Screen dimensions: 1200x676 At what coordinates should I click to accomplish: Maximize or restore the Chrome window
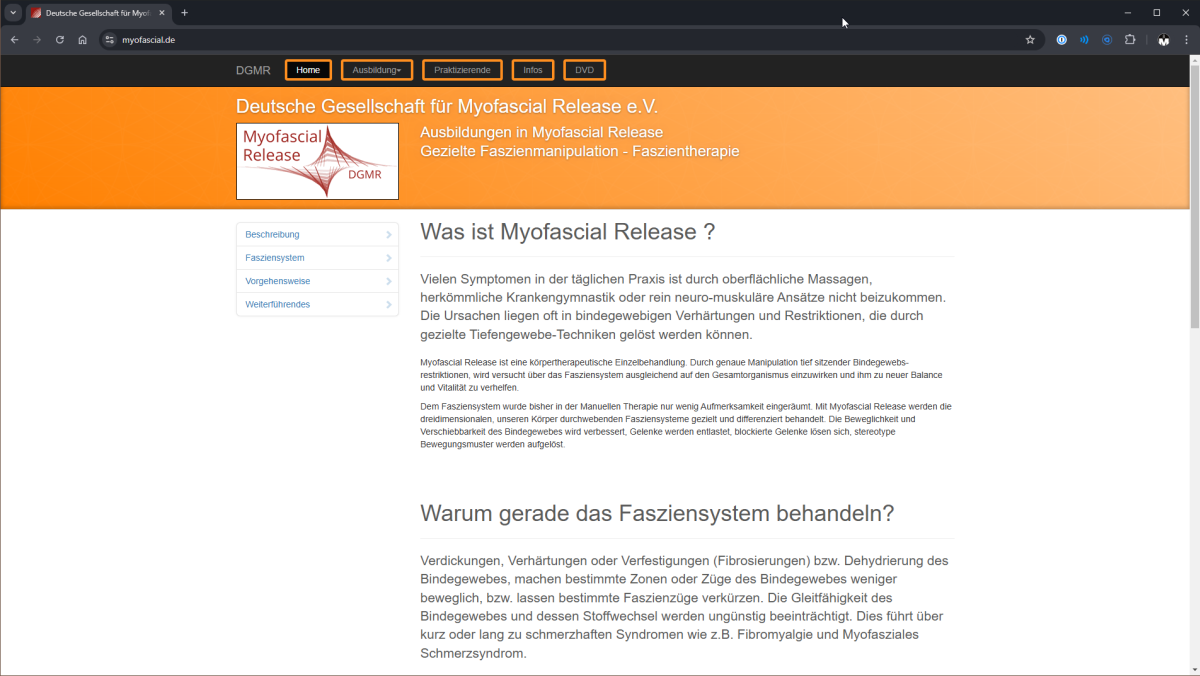(1157, 13)
